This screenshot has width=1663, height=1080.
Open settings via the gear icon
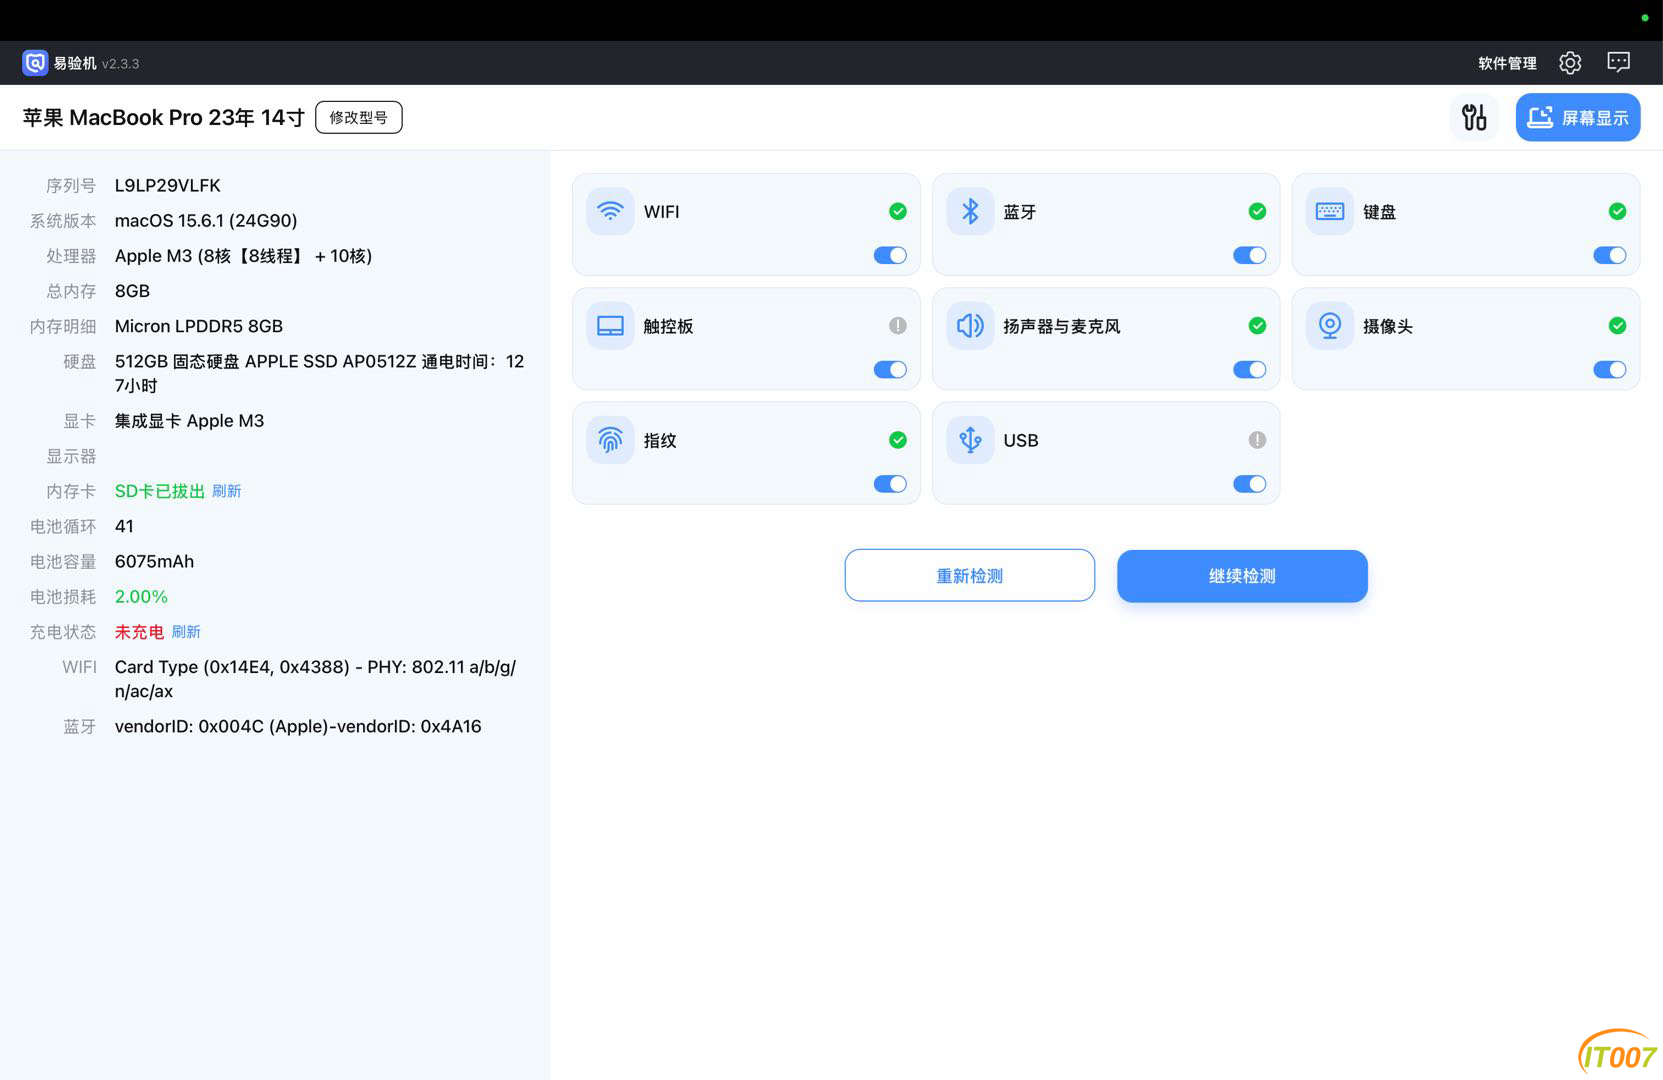pos(1570,63)
